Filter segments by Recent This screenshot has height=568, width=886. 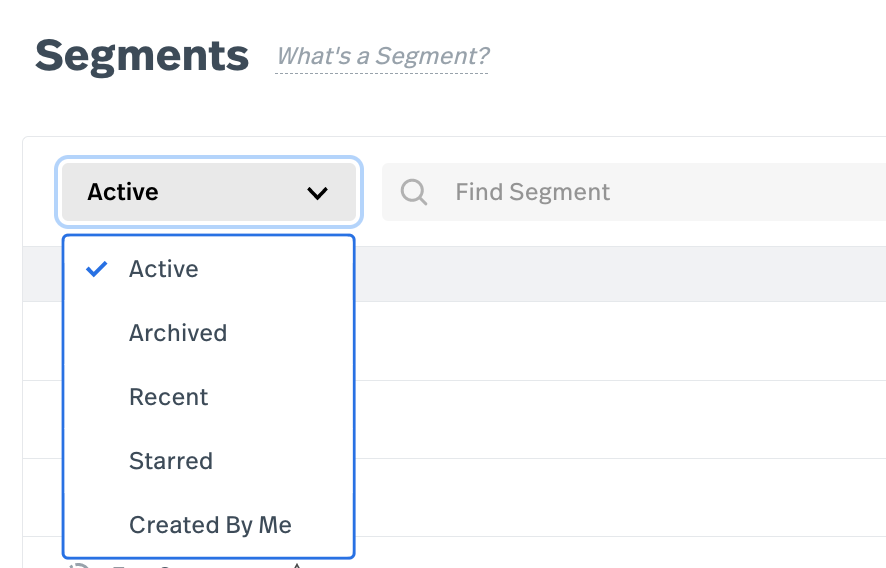(168, 397)
